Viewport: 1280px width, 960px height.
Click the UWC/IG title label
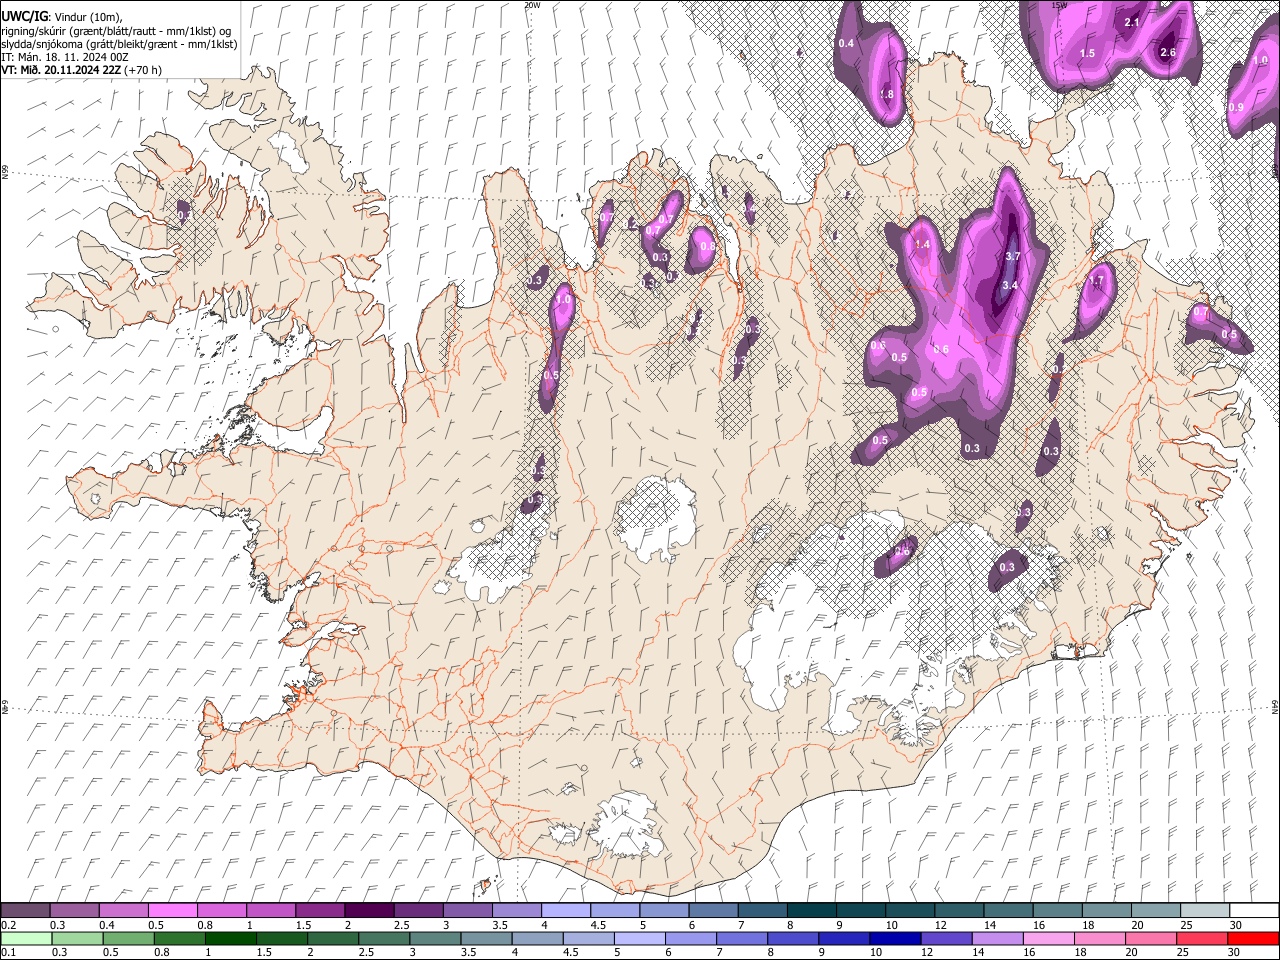pyautogui.click(x=23, y=15)
